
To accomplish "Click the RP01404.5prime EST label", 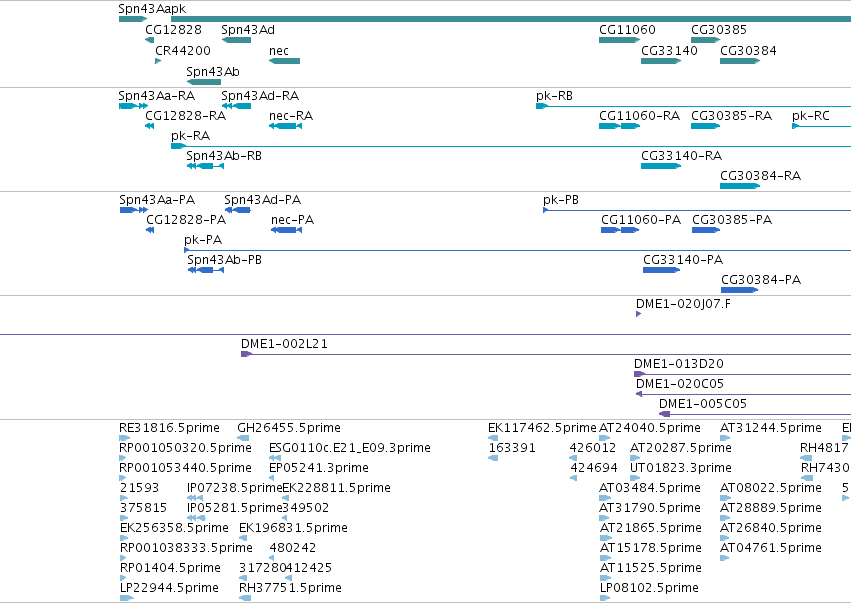I will 170,569.
